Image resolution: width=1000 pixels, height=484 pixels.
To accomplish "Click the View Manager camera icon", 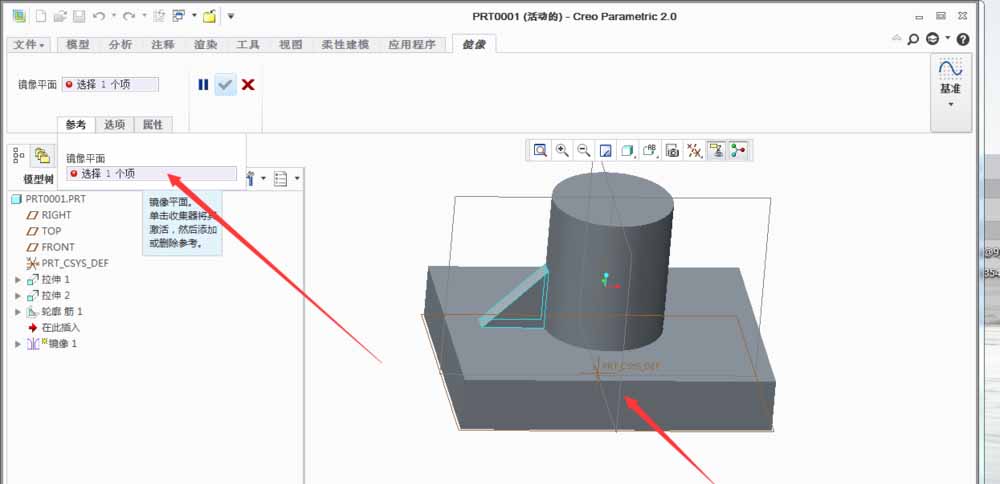I will click(x=672, y=150).
